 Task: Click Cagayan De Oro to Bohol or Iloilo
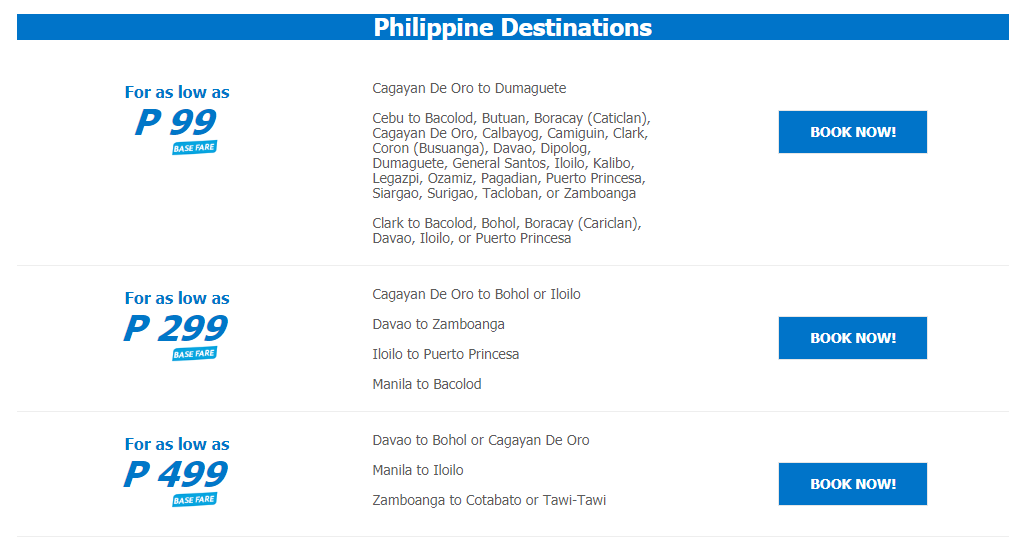point(477,294)
